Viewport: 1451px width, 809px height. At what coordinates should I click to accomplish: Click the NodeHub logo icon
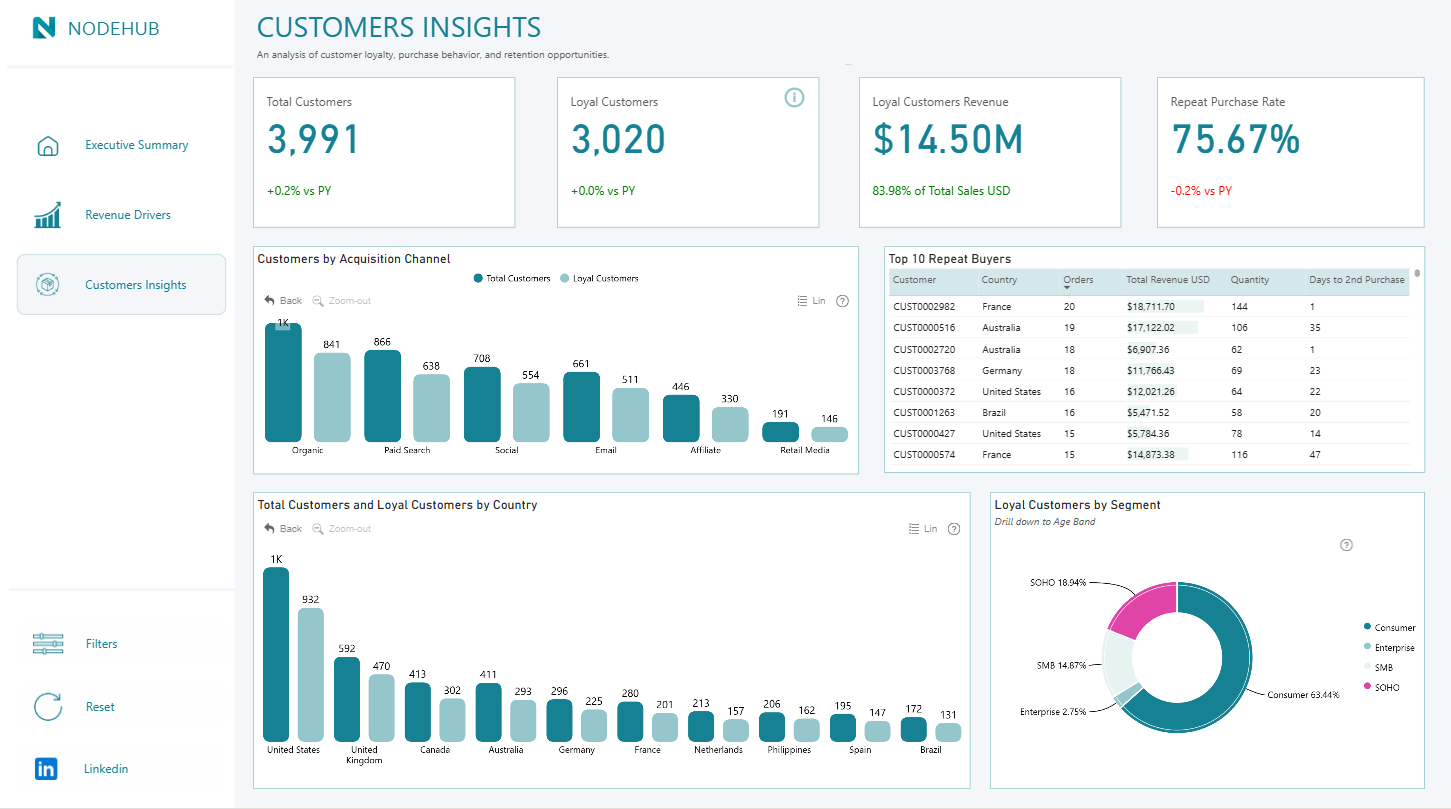[44, 28]
